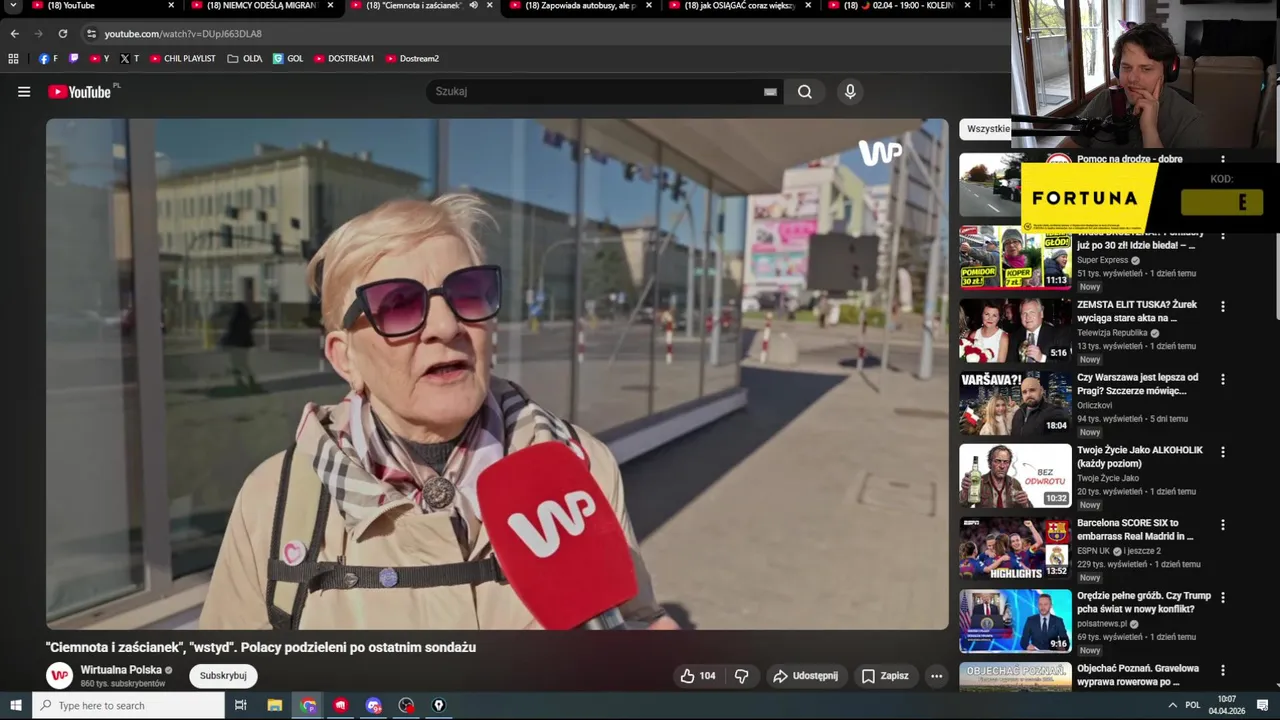
Task: Open Barcelona HIGHLIGHTS video thumbnail
Action: [1015, 548]
